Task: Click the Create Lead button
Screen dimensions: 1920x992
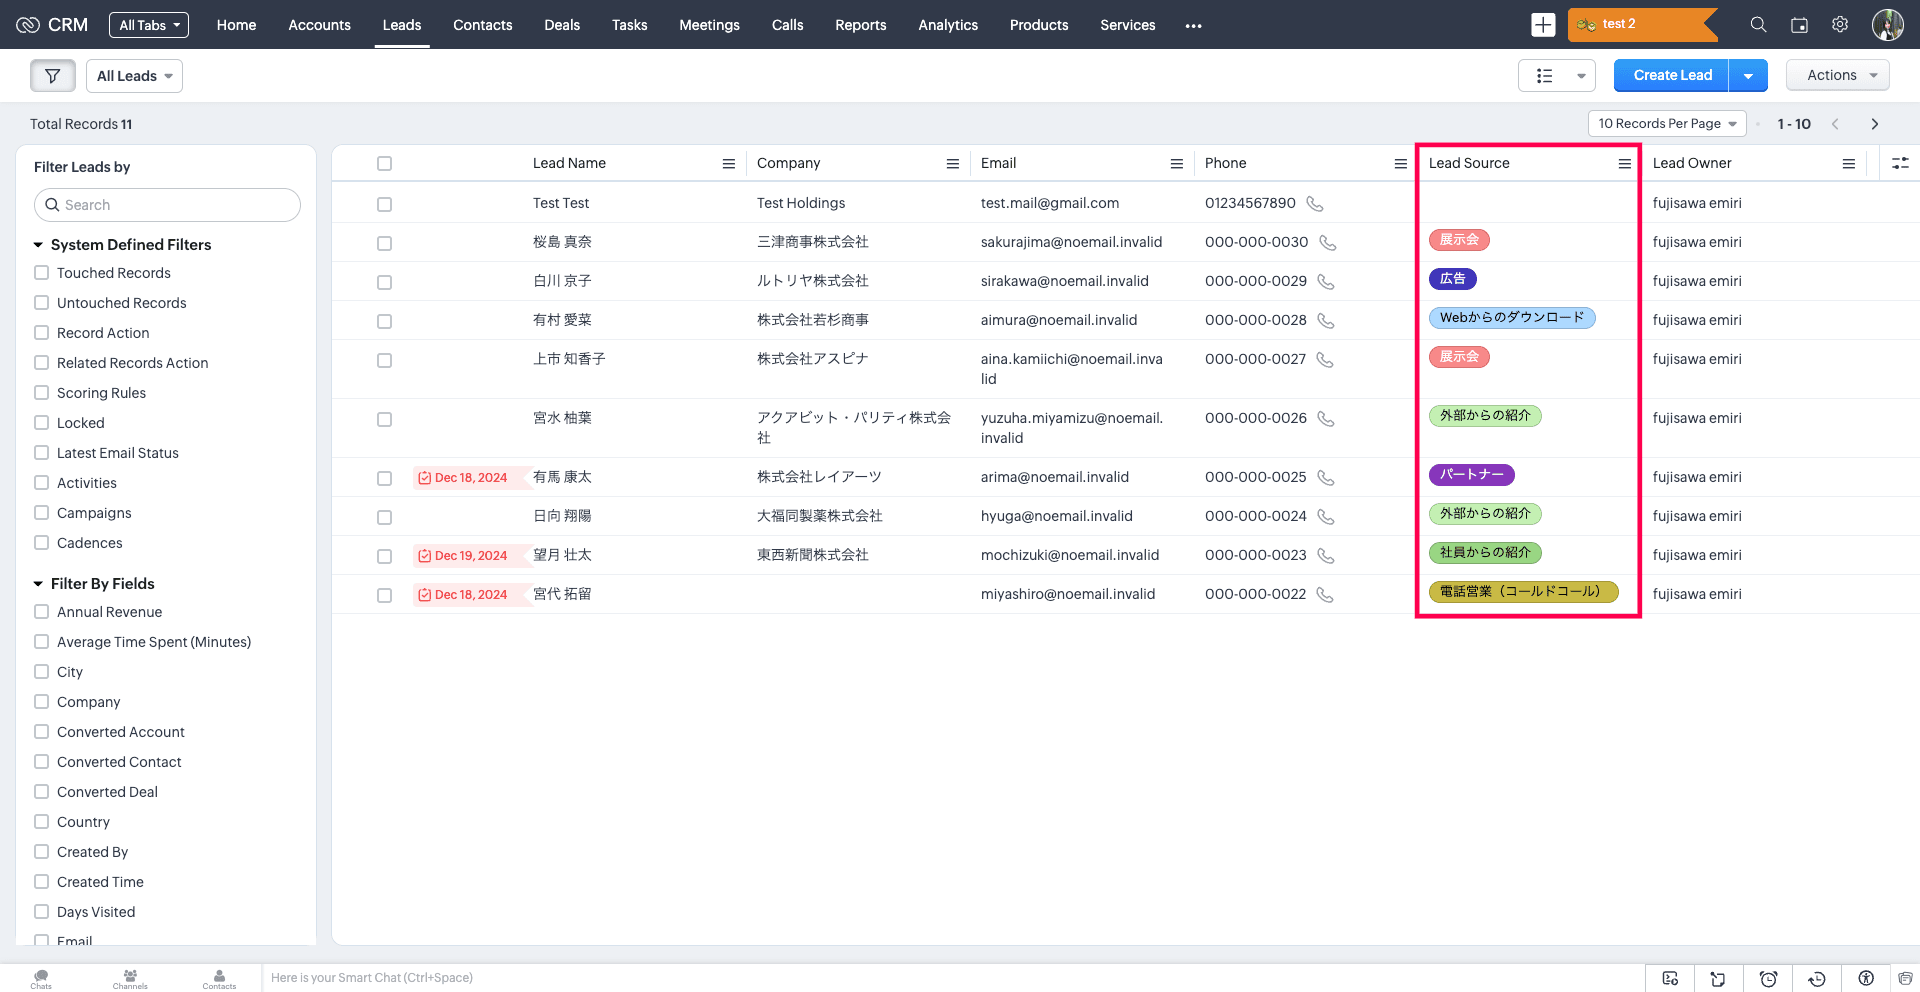Action: (x=1672, y=76)
